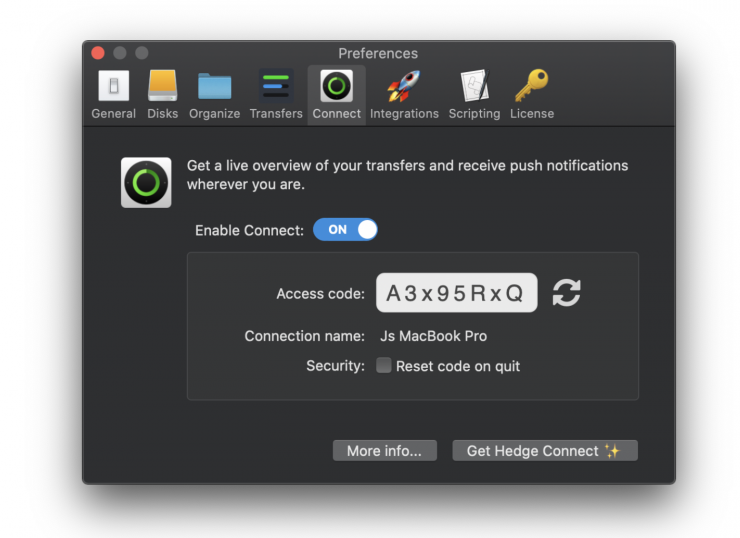This screenshot has height=538, width=740.
Task: Select the Connect tab icon
Action: [x=336, y=95]
